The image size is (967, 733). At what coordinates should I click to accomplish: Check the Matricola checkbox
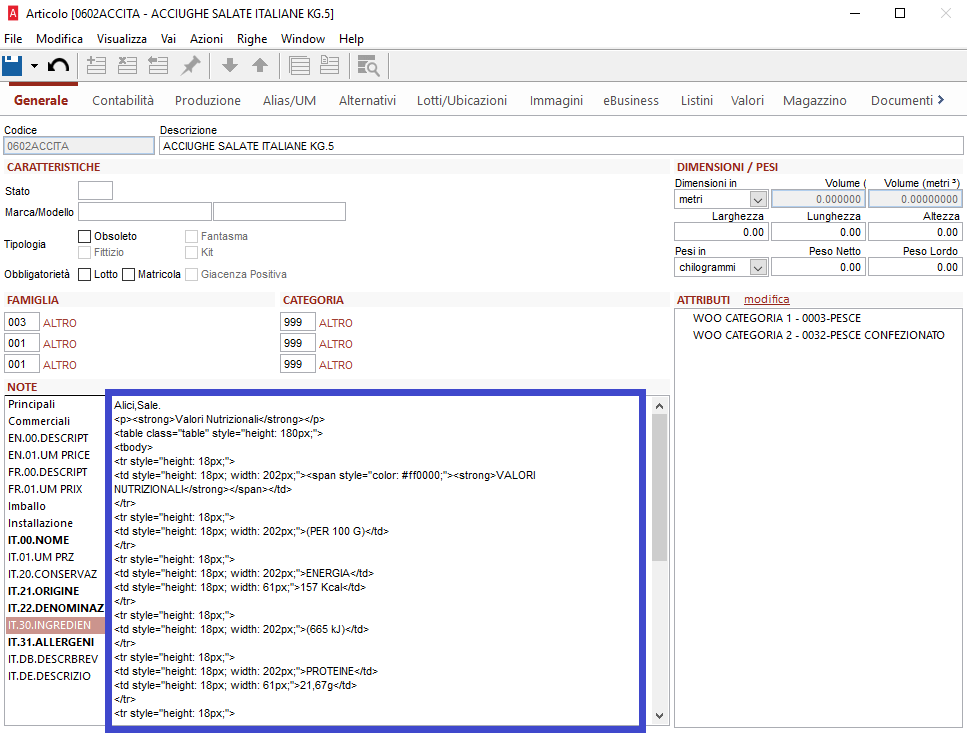tap(129, 274)
